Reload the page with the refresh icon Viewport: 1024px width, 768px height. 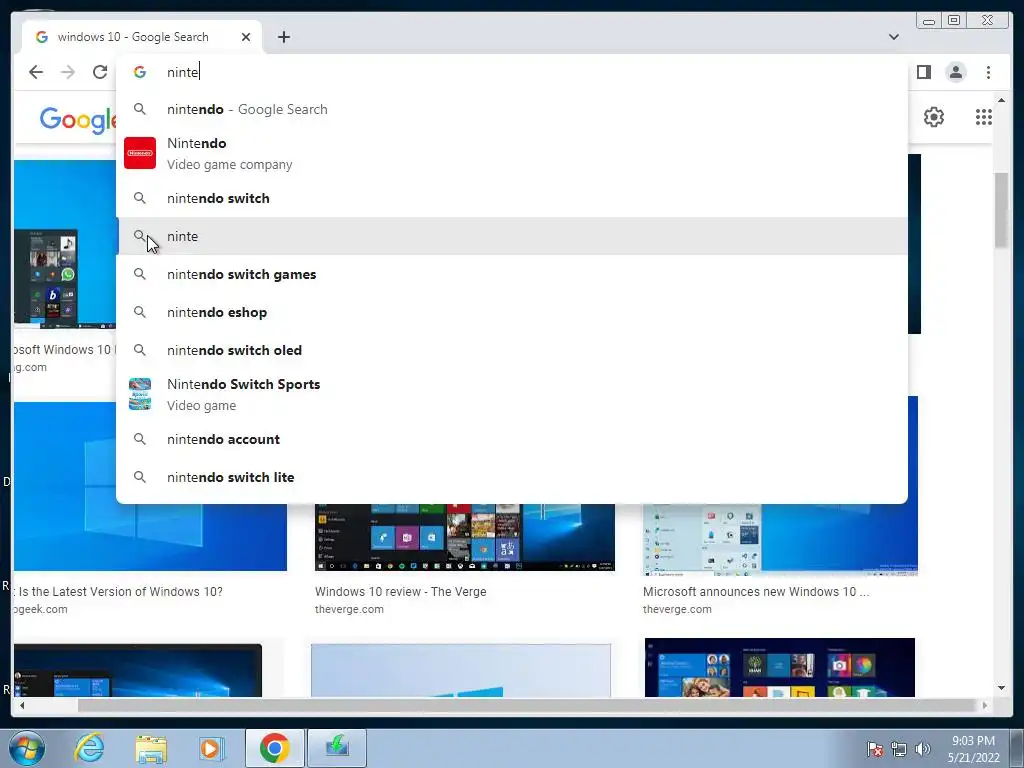point(99,72)
